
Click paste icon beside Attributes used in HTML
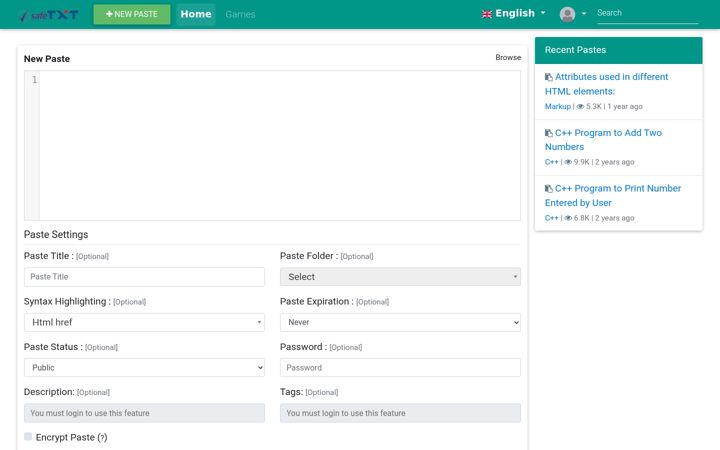point(548,77)
